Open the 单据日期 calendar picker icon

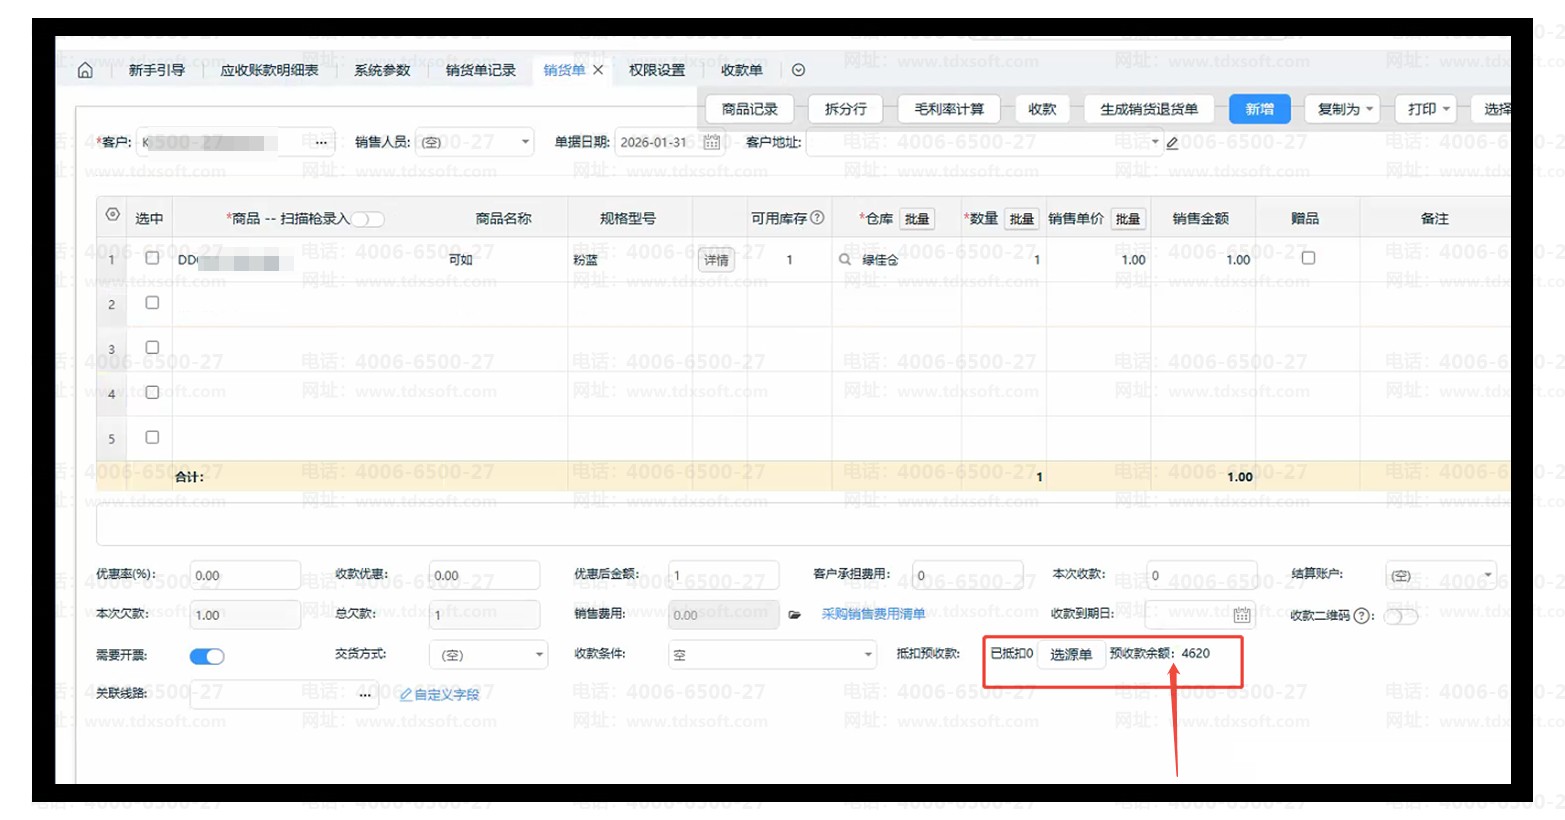pyautogui.click(x=711, y=142)
